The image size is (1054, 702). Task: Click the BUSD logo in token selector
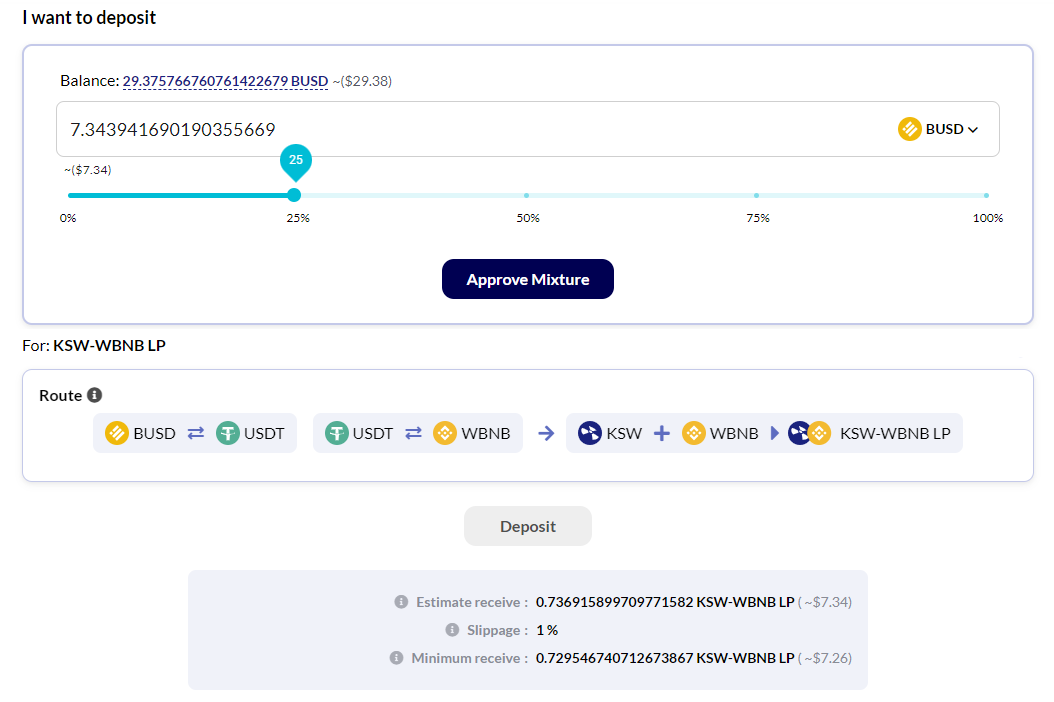tap(909, 128)
